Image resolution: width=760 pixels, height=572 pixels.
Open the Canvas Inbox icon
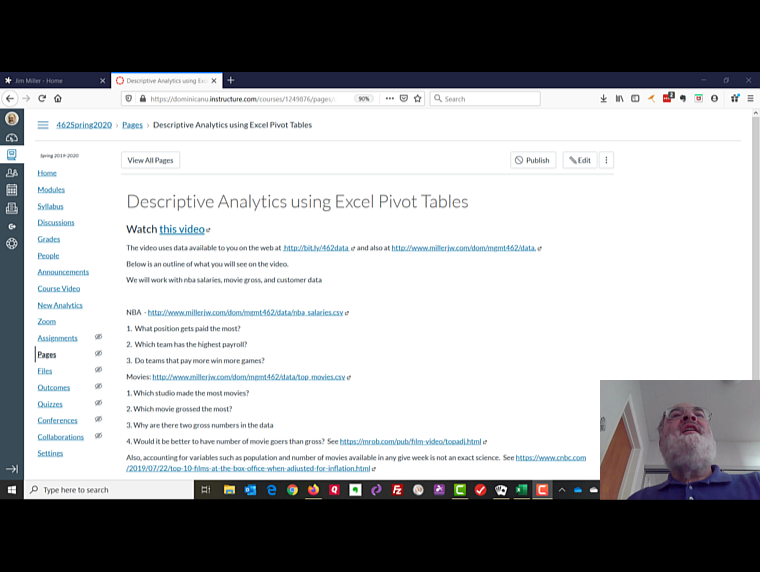point(12,208)
